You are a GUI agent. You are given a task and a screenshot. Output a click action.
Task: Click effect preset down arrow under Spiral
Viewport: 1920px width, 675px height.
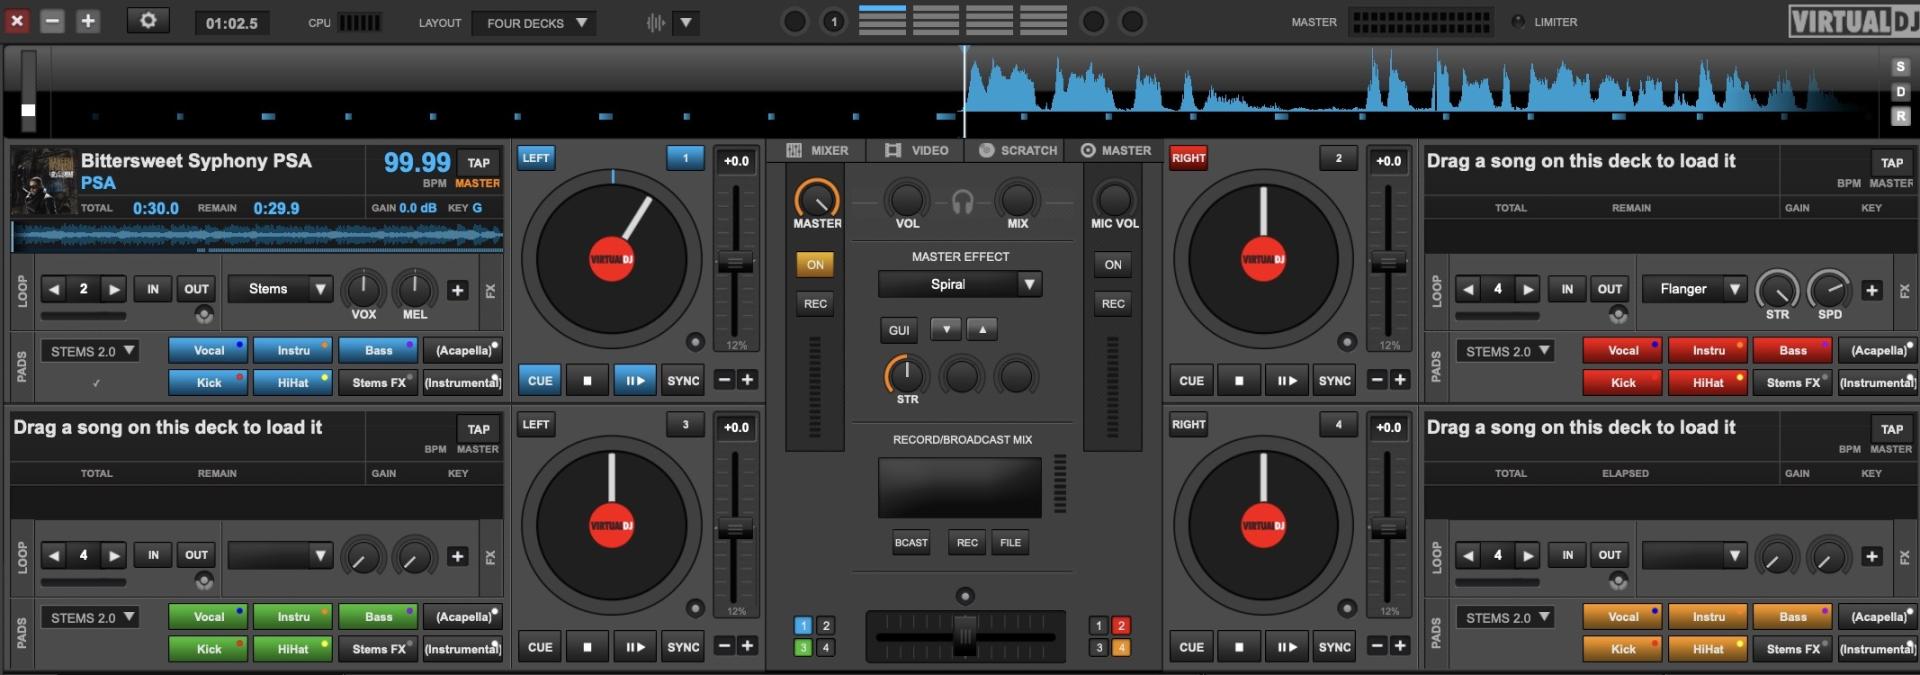(x=946, y=329)
